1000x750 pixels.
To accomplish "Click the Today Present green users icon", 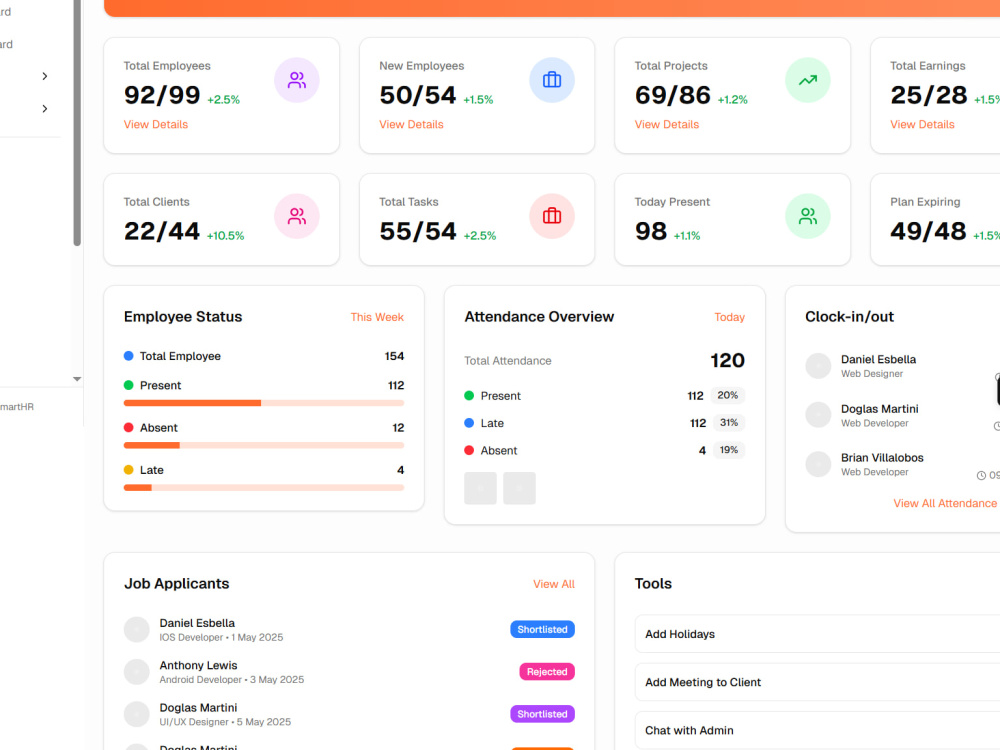I will click(x=807, y=216).
